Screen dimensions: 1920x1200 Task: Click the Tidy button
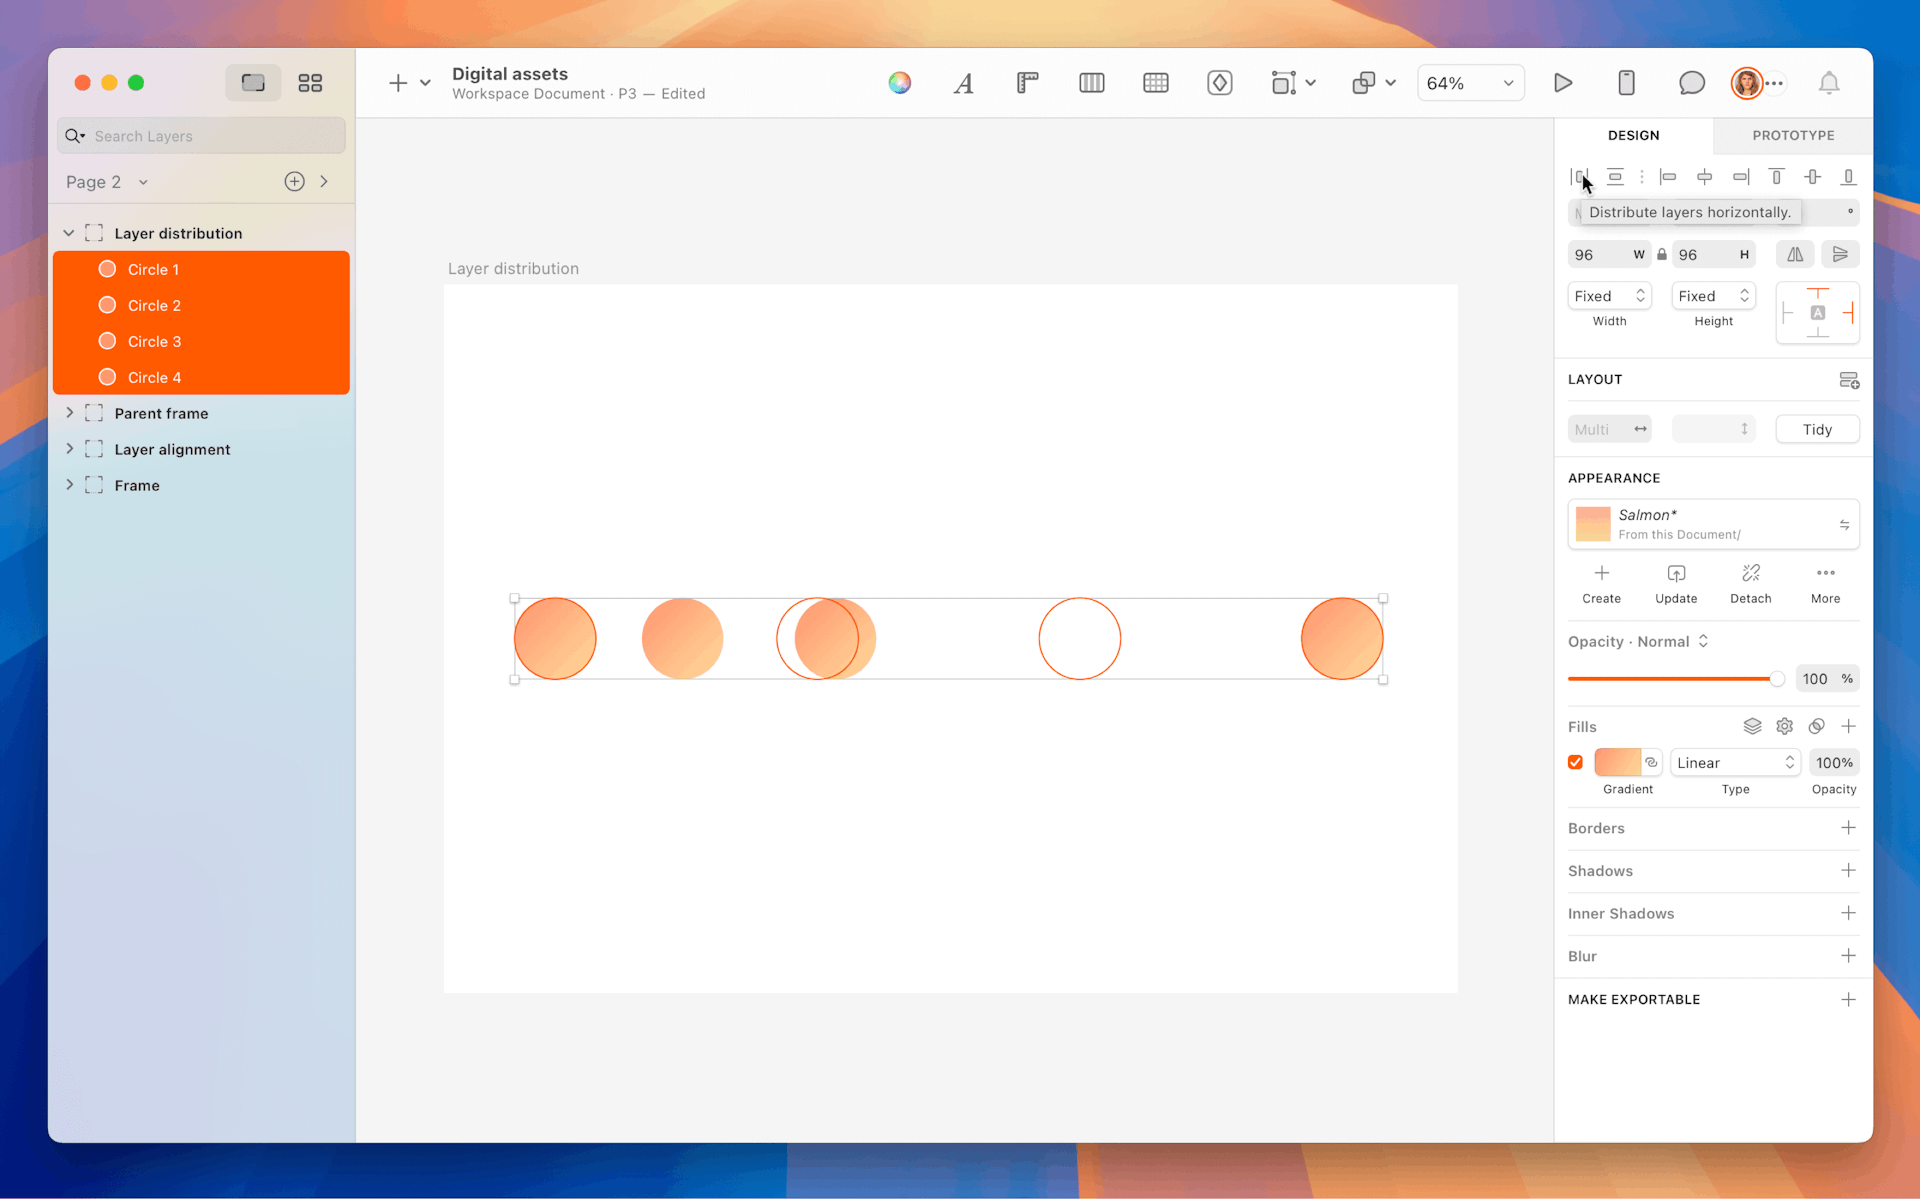[x=1816, y=429]
